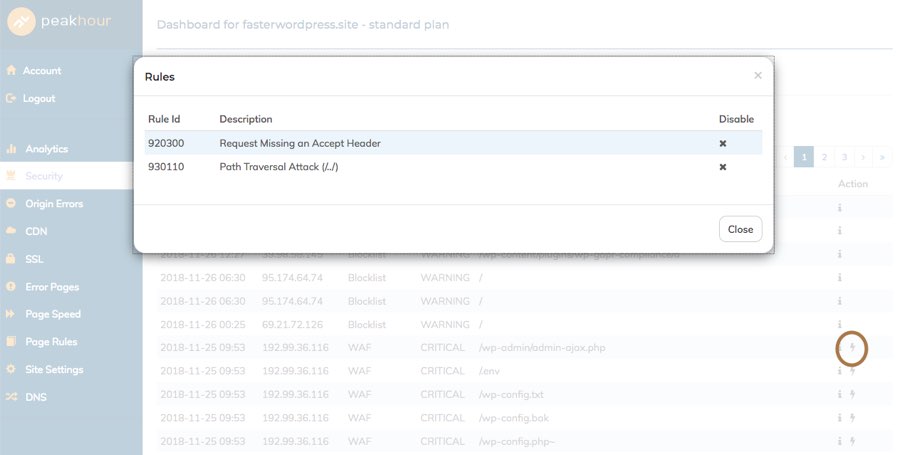The image size is (900, 455).
Task: Go to page 1 of events
Action: (x=804, y=157)
